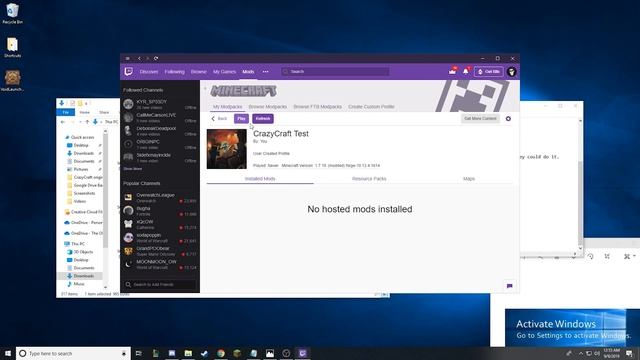Click the taskbar search box

point(73,353)
